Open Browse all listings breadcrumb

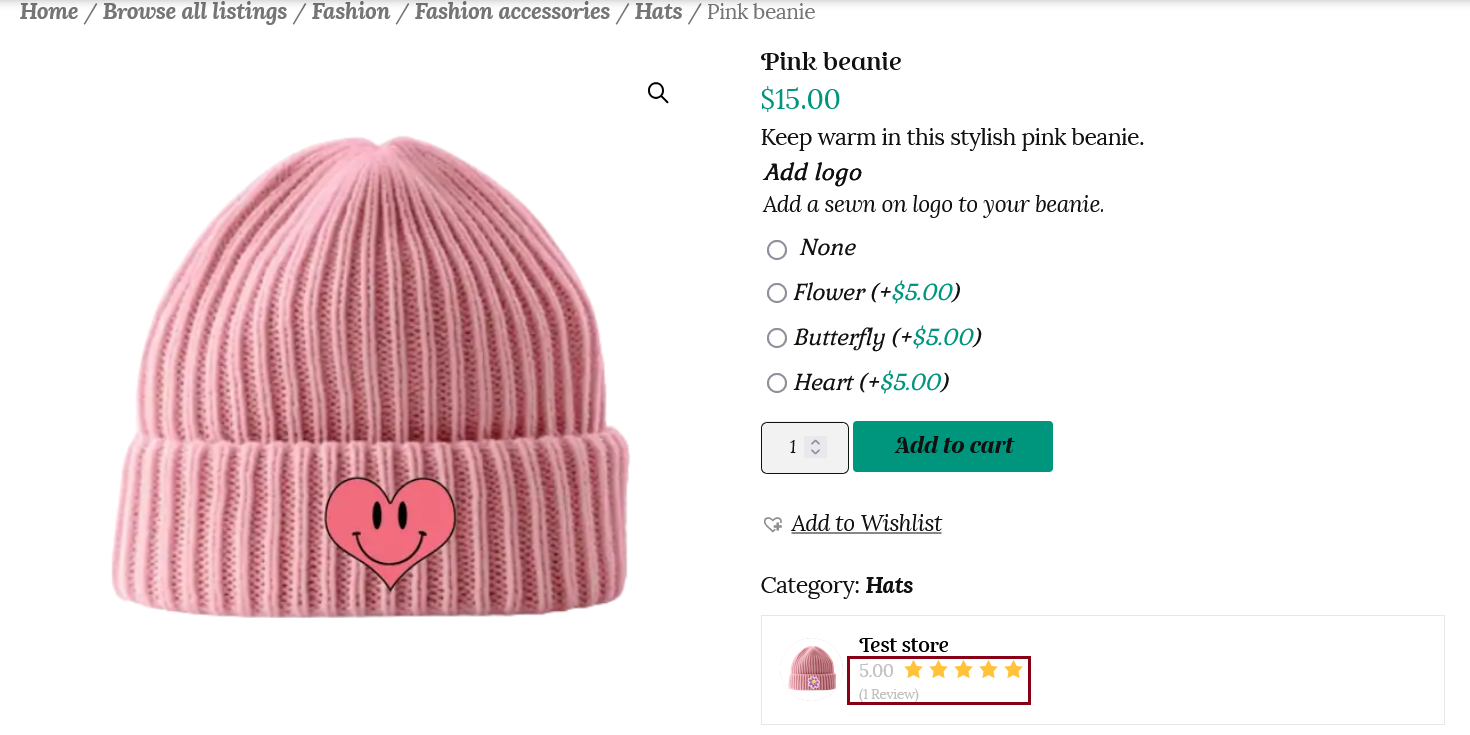tap(195, 12)
